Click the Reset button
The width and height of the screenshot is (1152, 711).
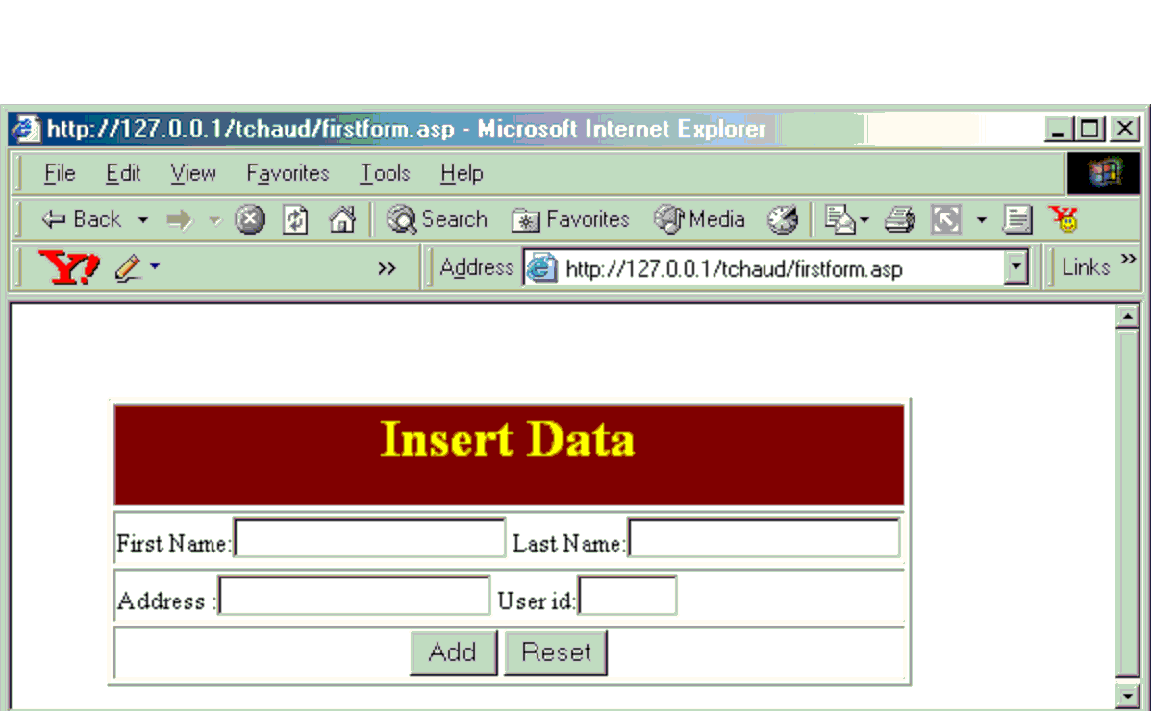556,652
